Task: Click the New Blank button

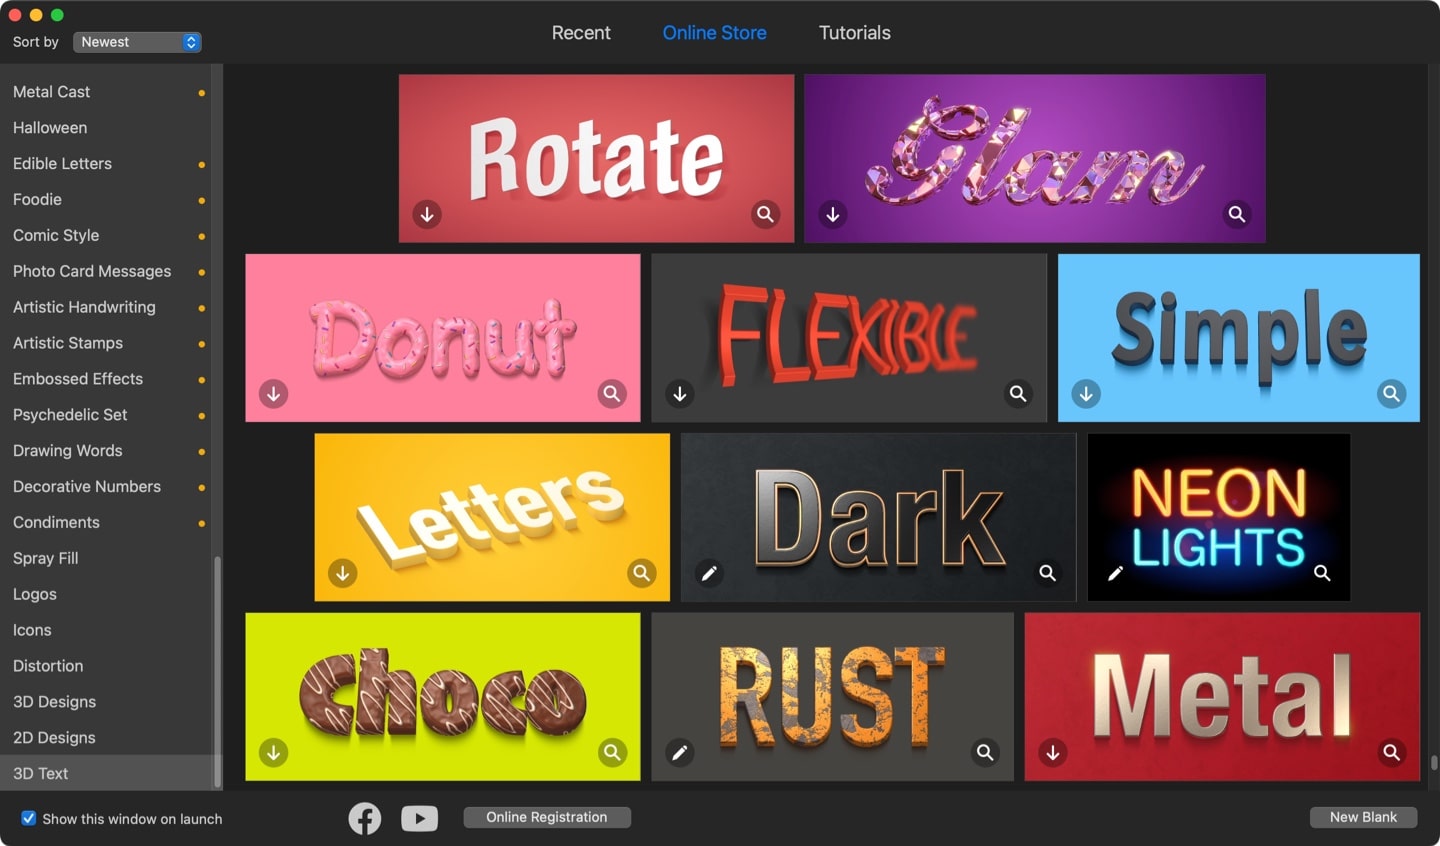Action: click(x=1363, y=817)
